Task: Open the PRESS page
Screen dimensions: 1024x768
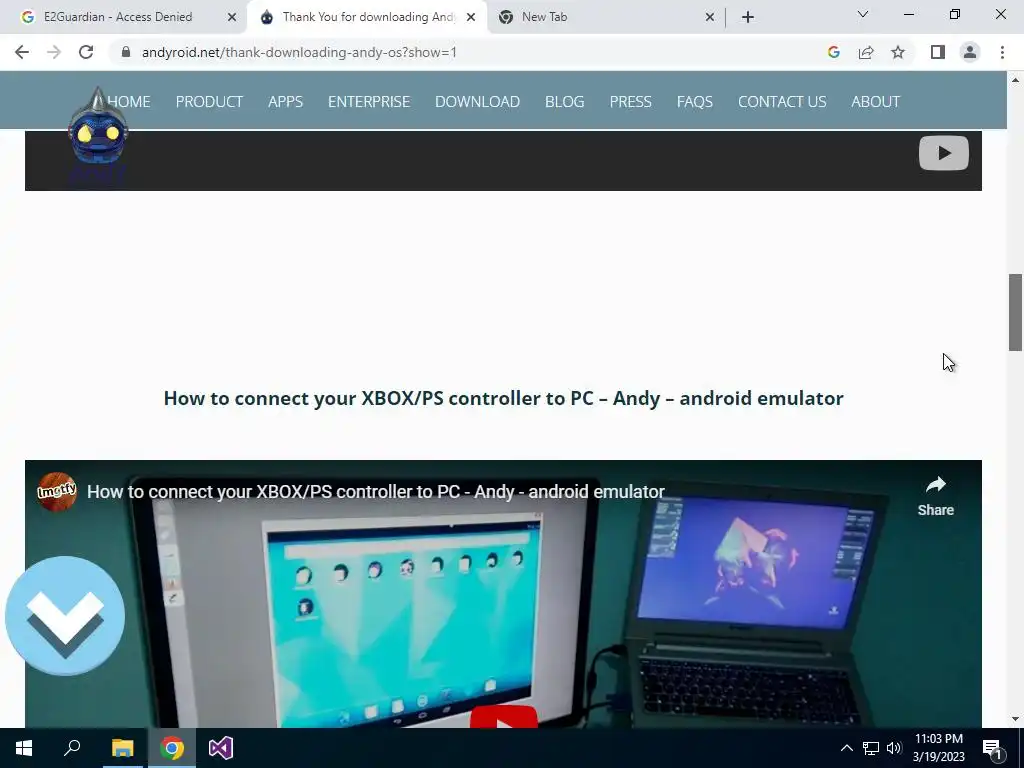Action: tap(630, 102)
